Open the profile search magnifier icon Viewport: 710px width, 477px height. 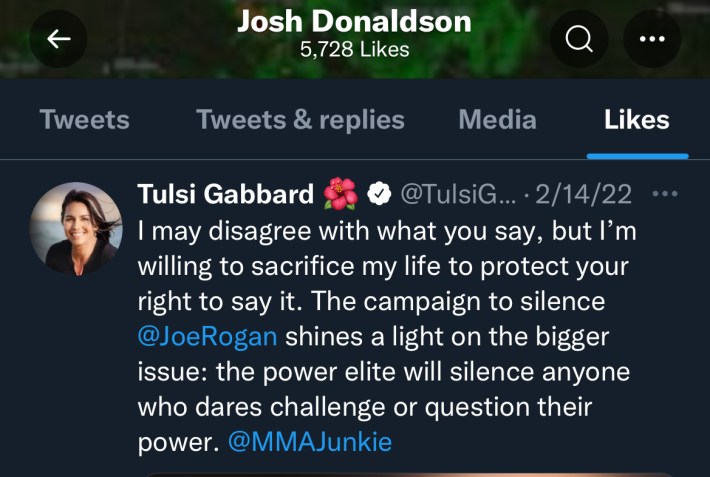point(579,39)
